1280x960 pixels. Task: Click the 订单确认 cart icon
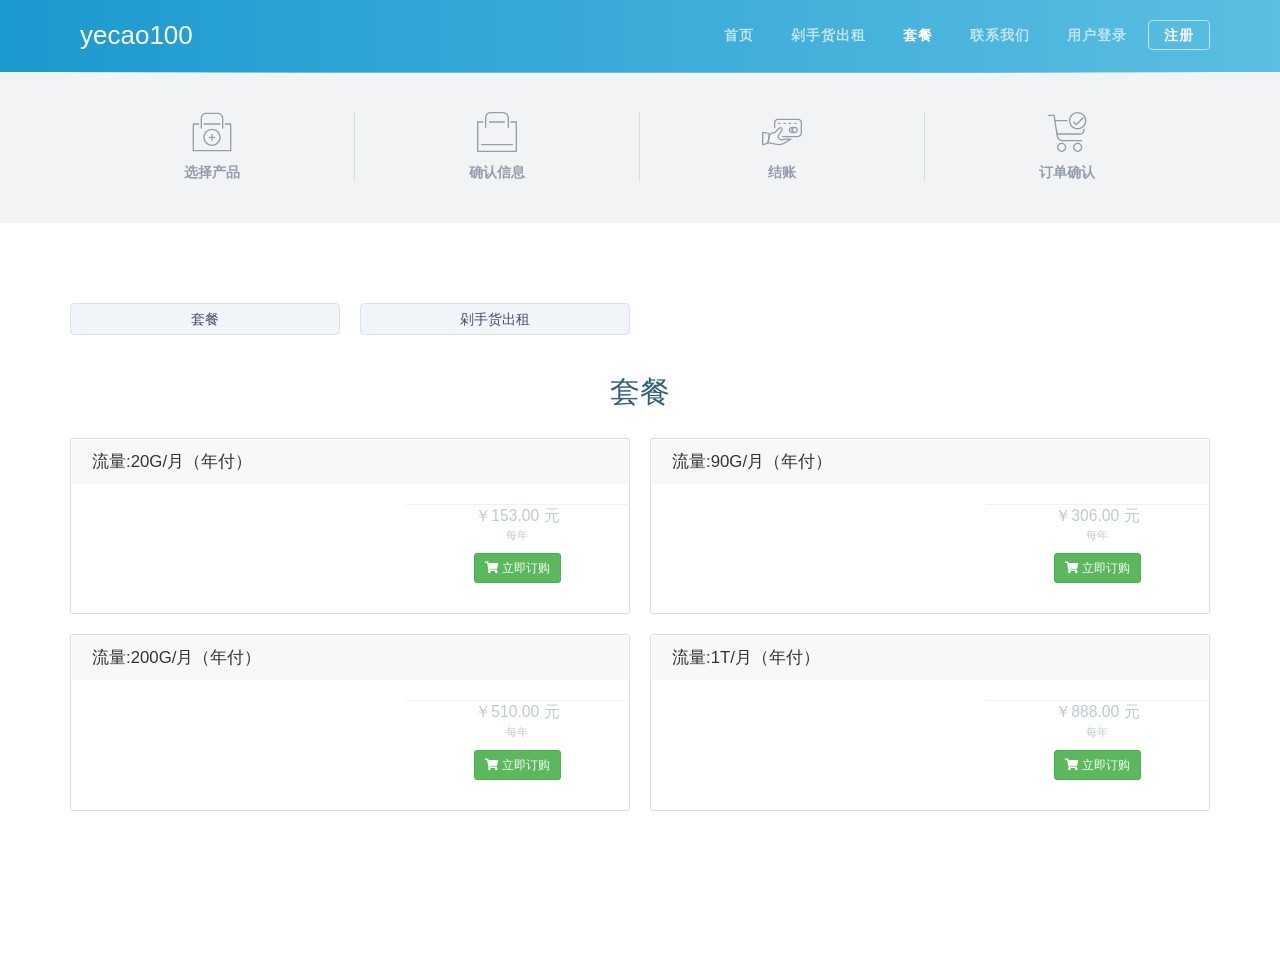point(1067,132)
